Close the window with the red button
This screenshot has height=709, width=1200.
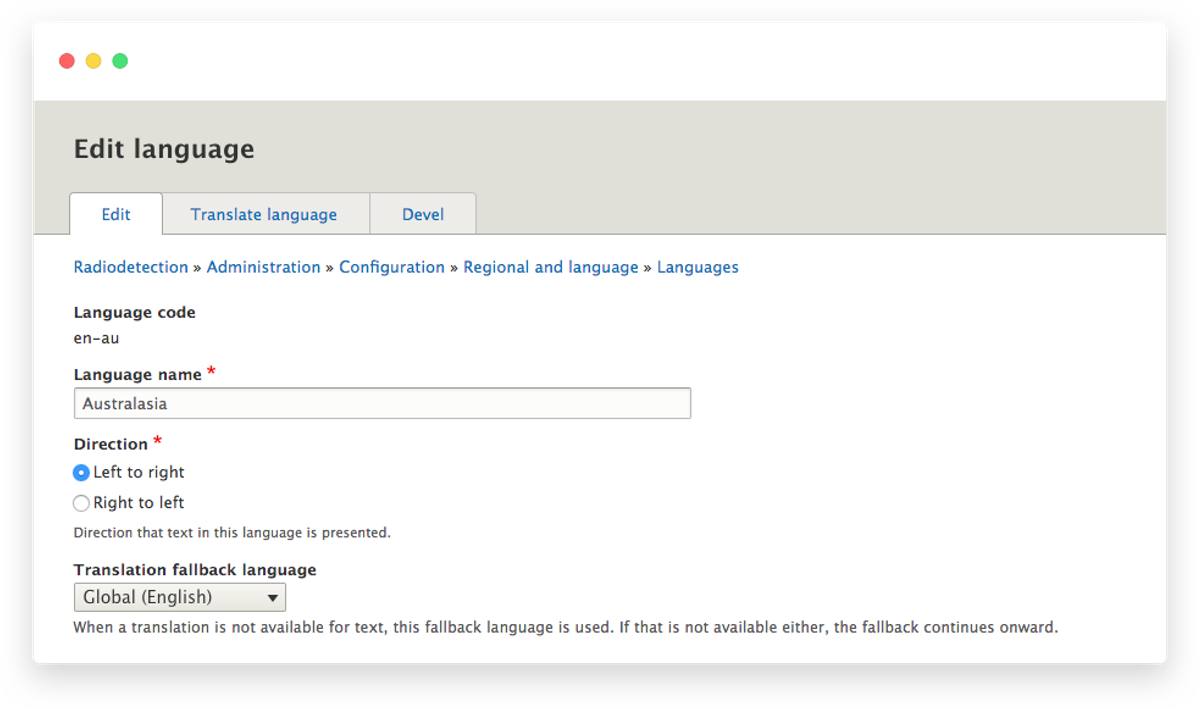tap(67, 61)
